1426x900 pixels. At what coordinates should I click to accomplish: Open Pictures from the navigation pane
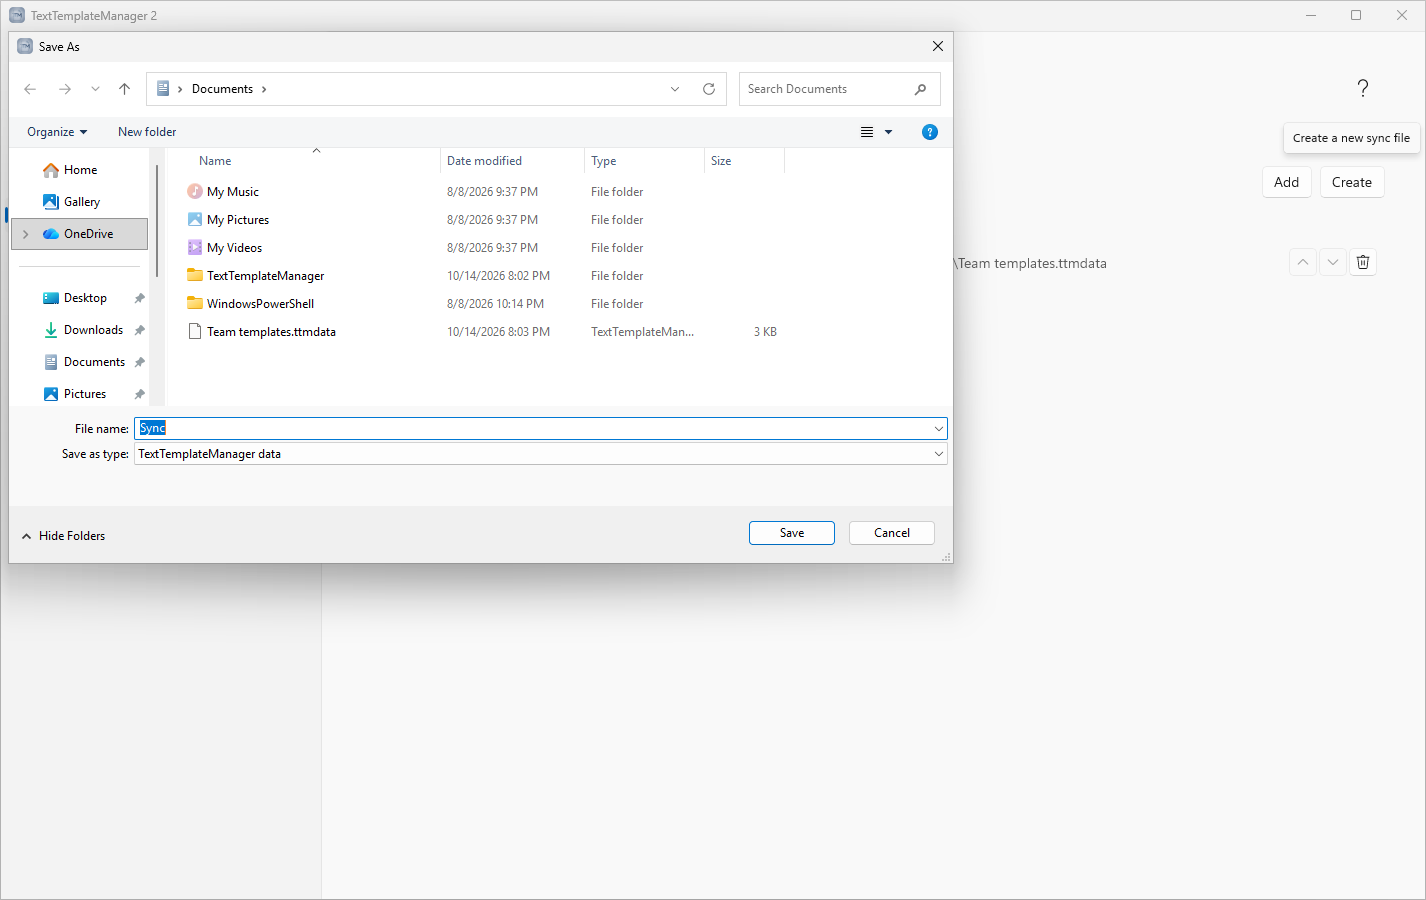point(85,394)
